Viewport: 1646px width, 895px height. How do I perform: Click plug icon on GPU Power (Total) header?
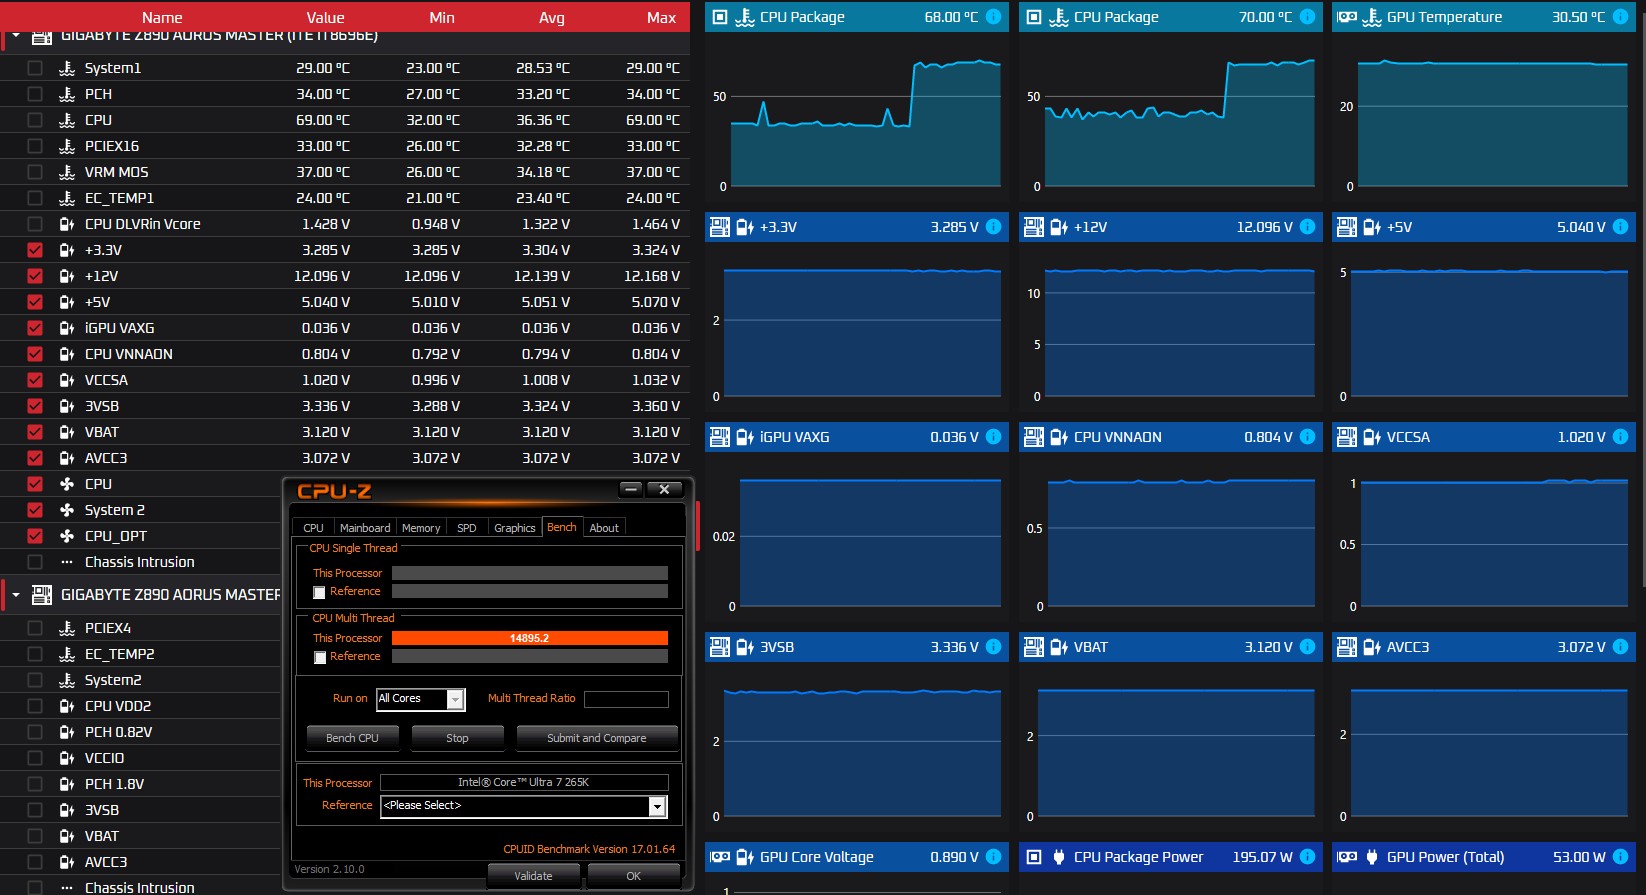coord(1372,857)
